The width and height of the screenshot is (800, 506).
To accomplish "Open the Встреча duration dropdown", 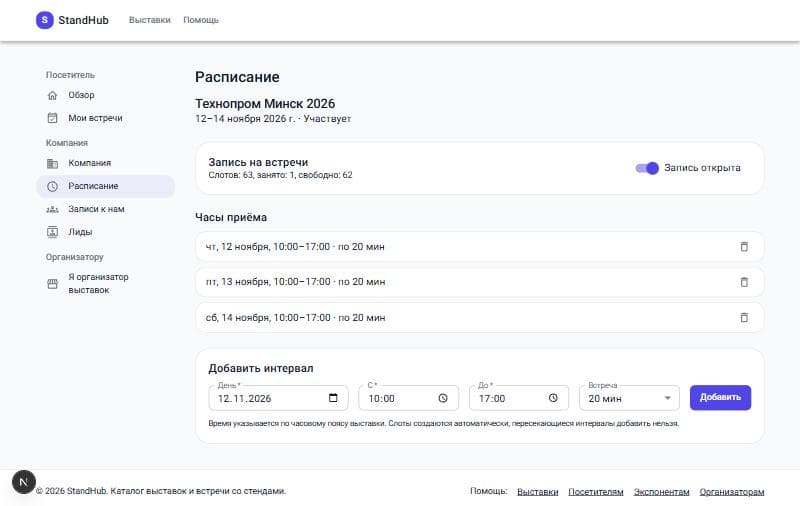I will 630,398.
